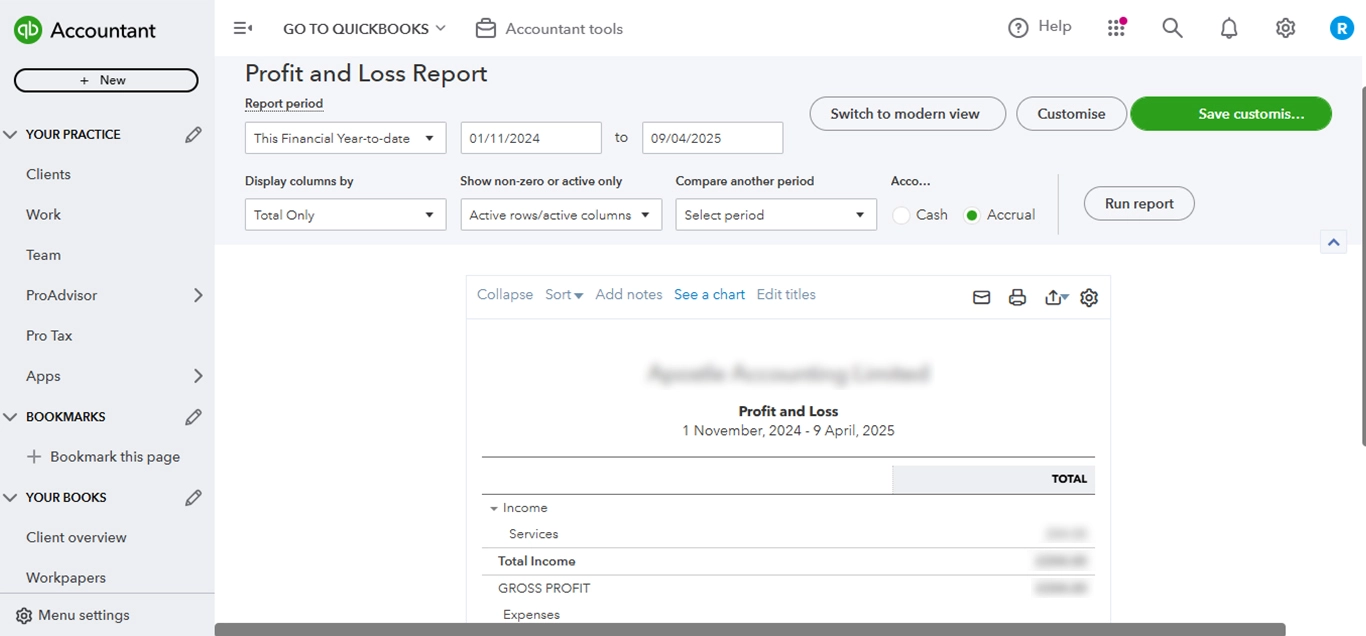Screen dimensions: 1366x636
Task: Open the Accountant tools panel
Action: 548,28
